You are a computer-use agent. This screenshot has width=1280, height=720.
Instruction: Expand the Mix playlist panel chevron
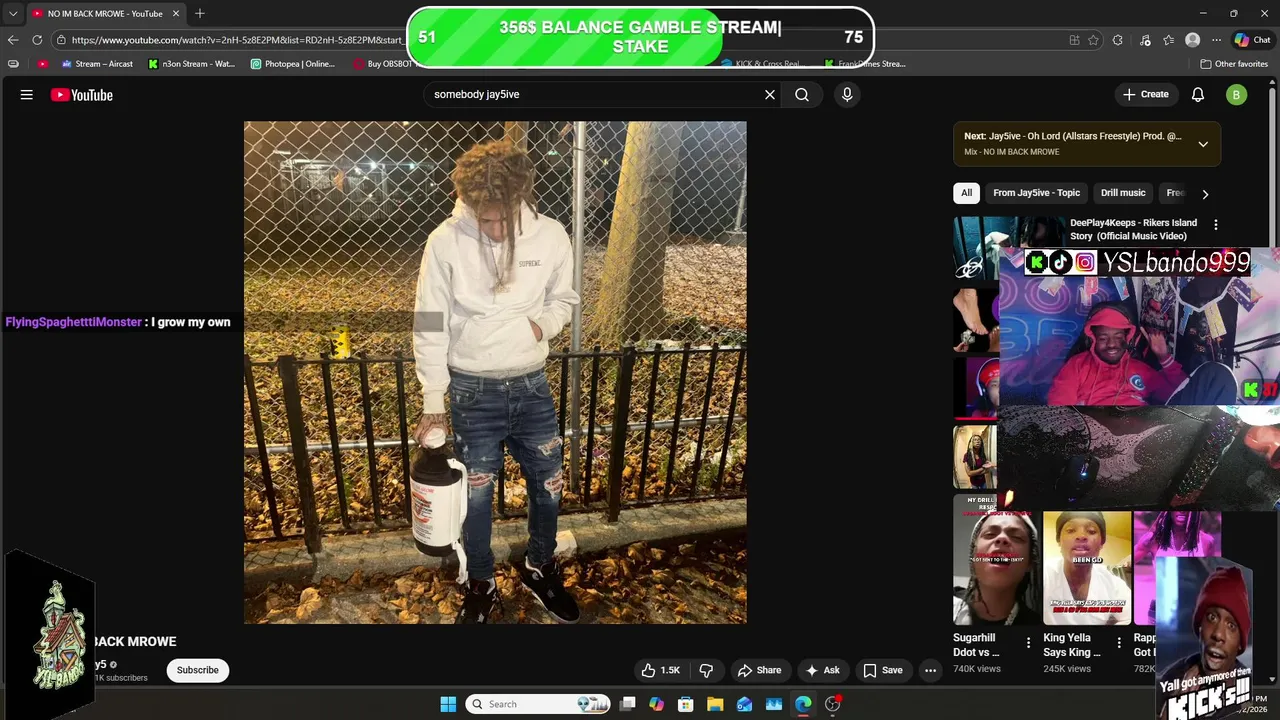point(1203,144)
